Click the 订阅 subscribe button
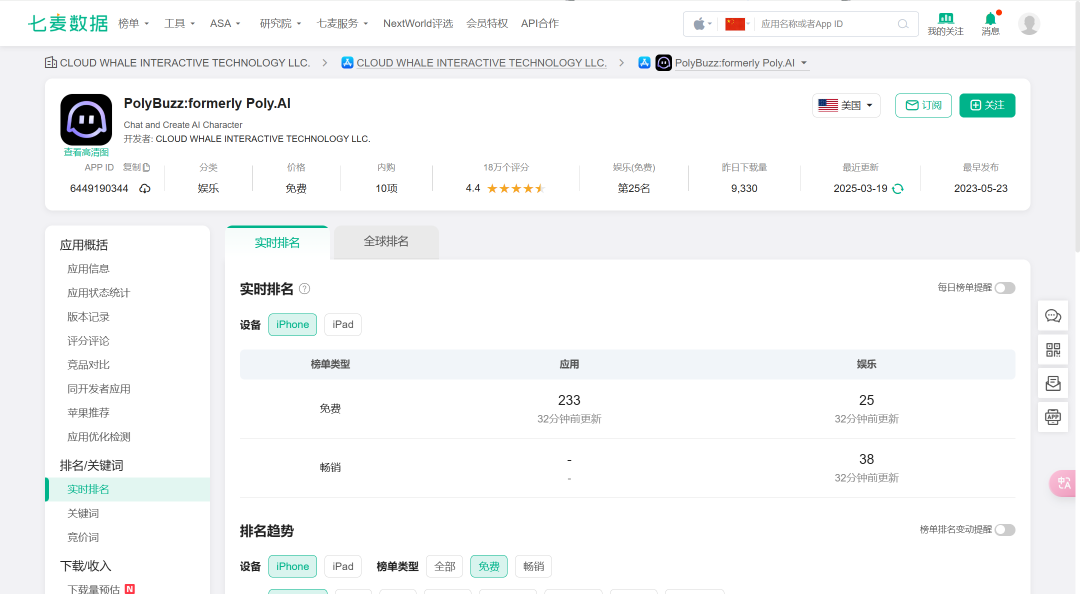This screenshot has width=1080, height=594. [924, 105]
